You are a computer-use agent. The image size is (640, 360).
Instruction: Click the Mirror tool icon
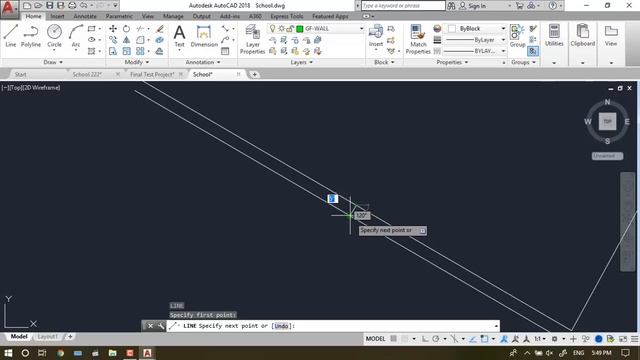[x=127, y=40]
